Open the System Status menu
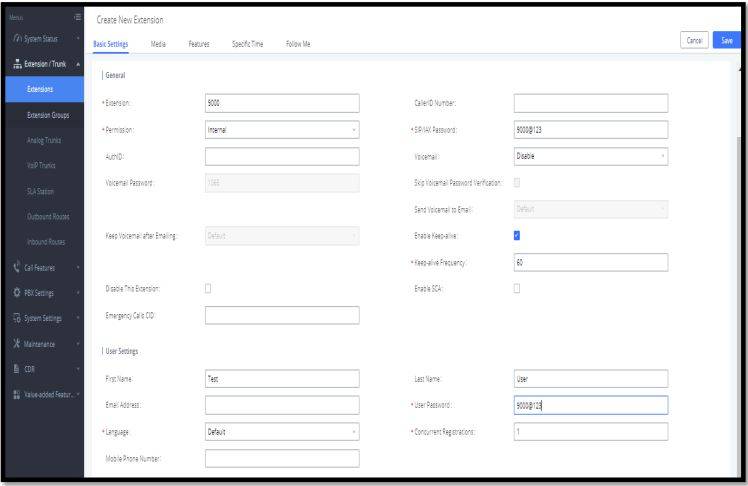 pos(40,40)
